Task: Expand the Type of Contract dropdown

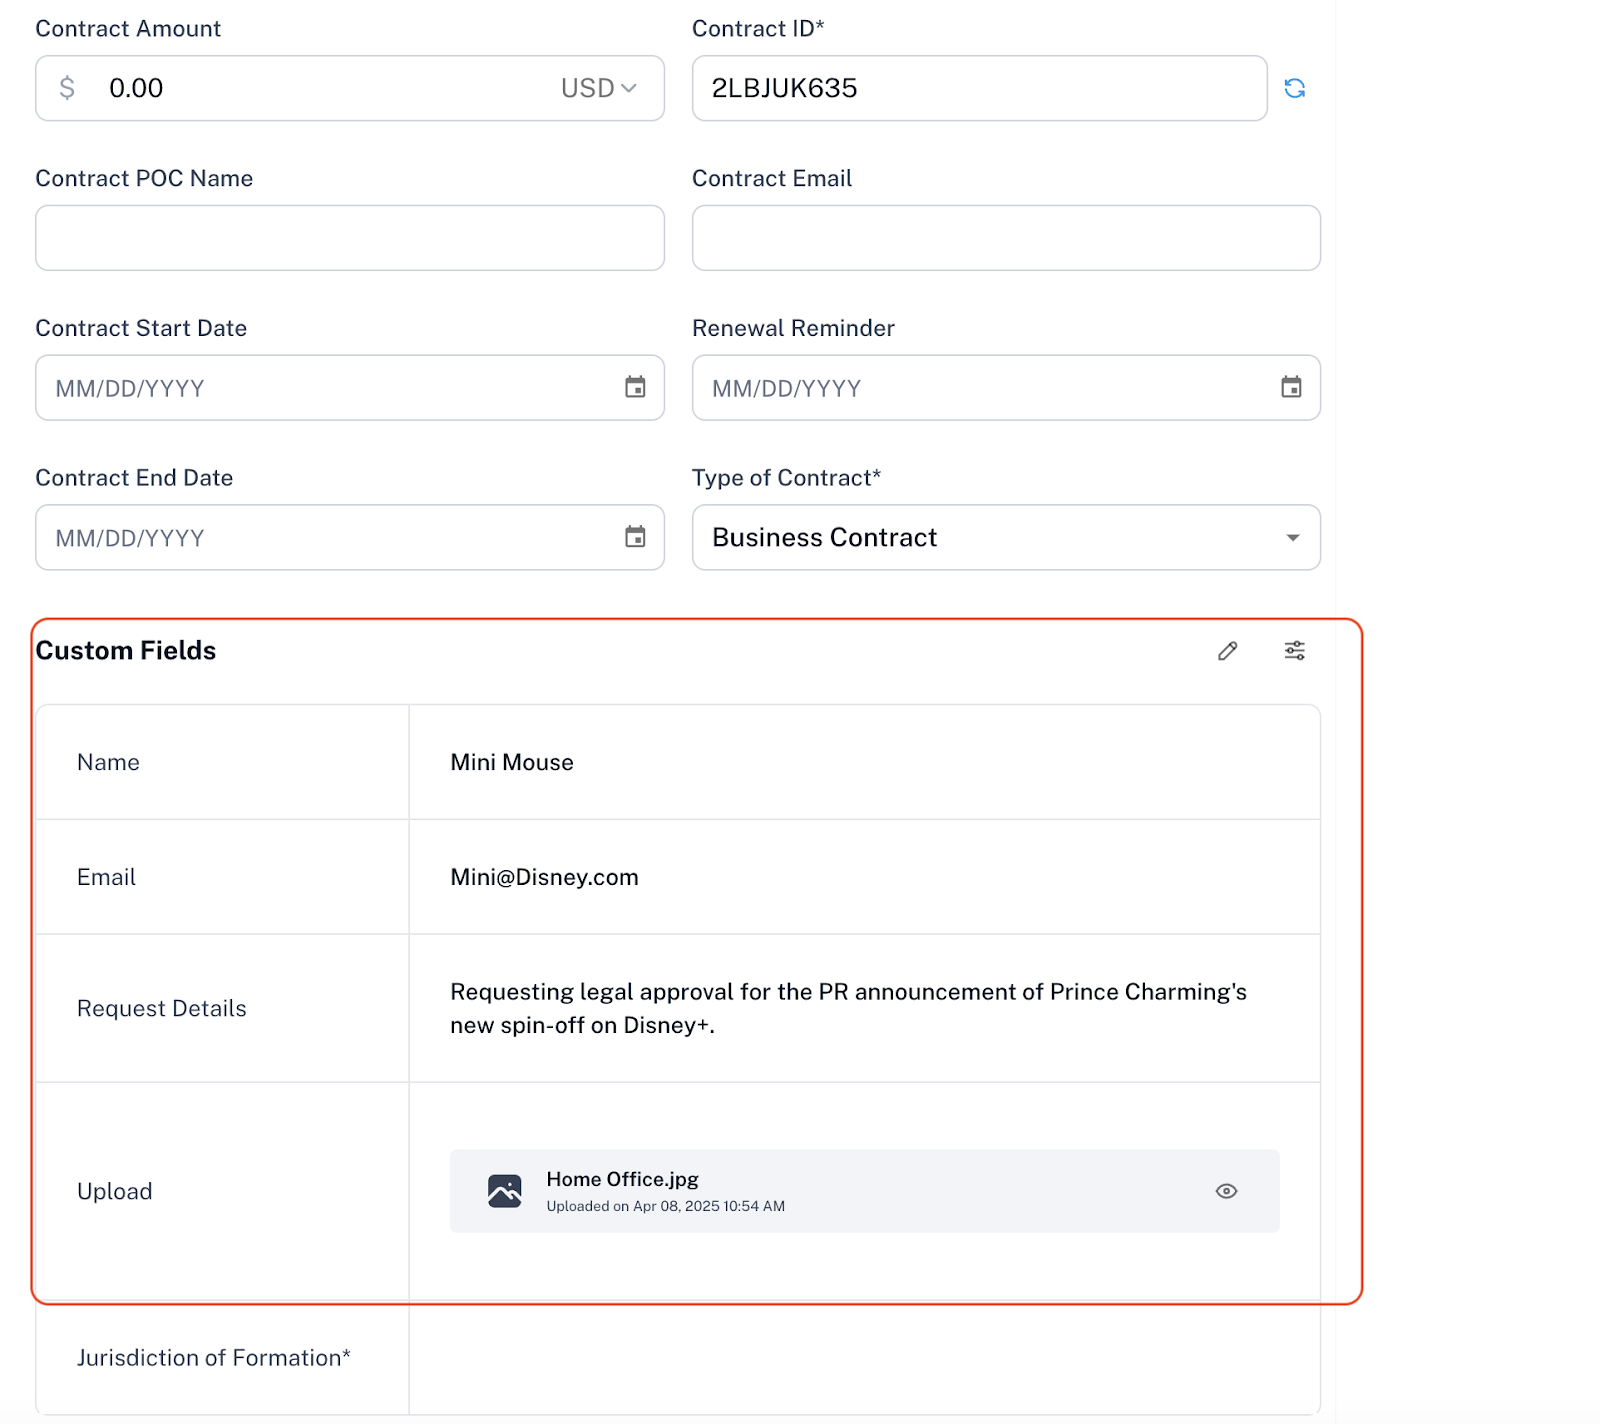Action: coord(1006,537)
